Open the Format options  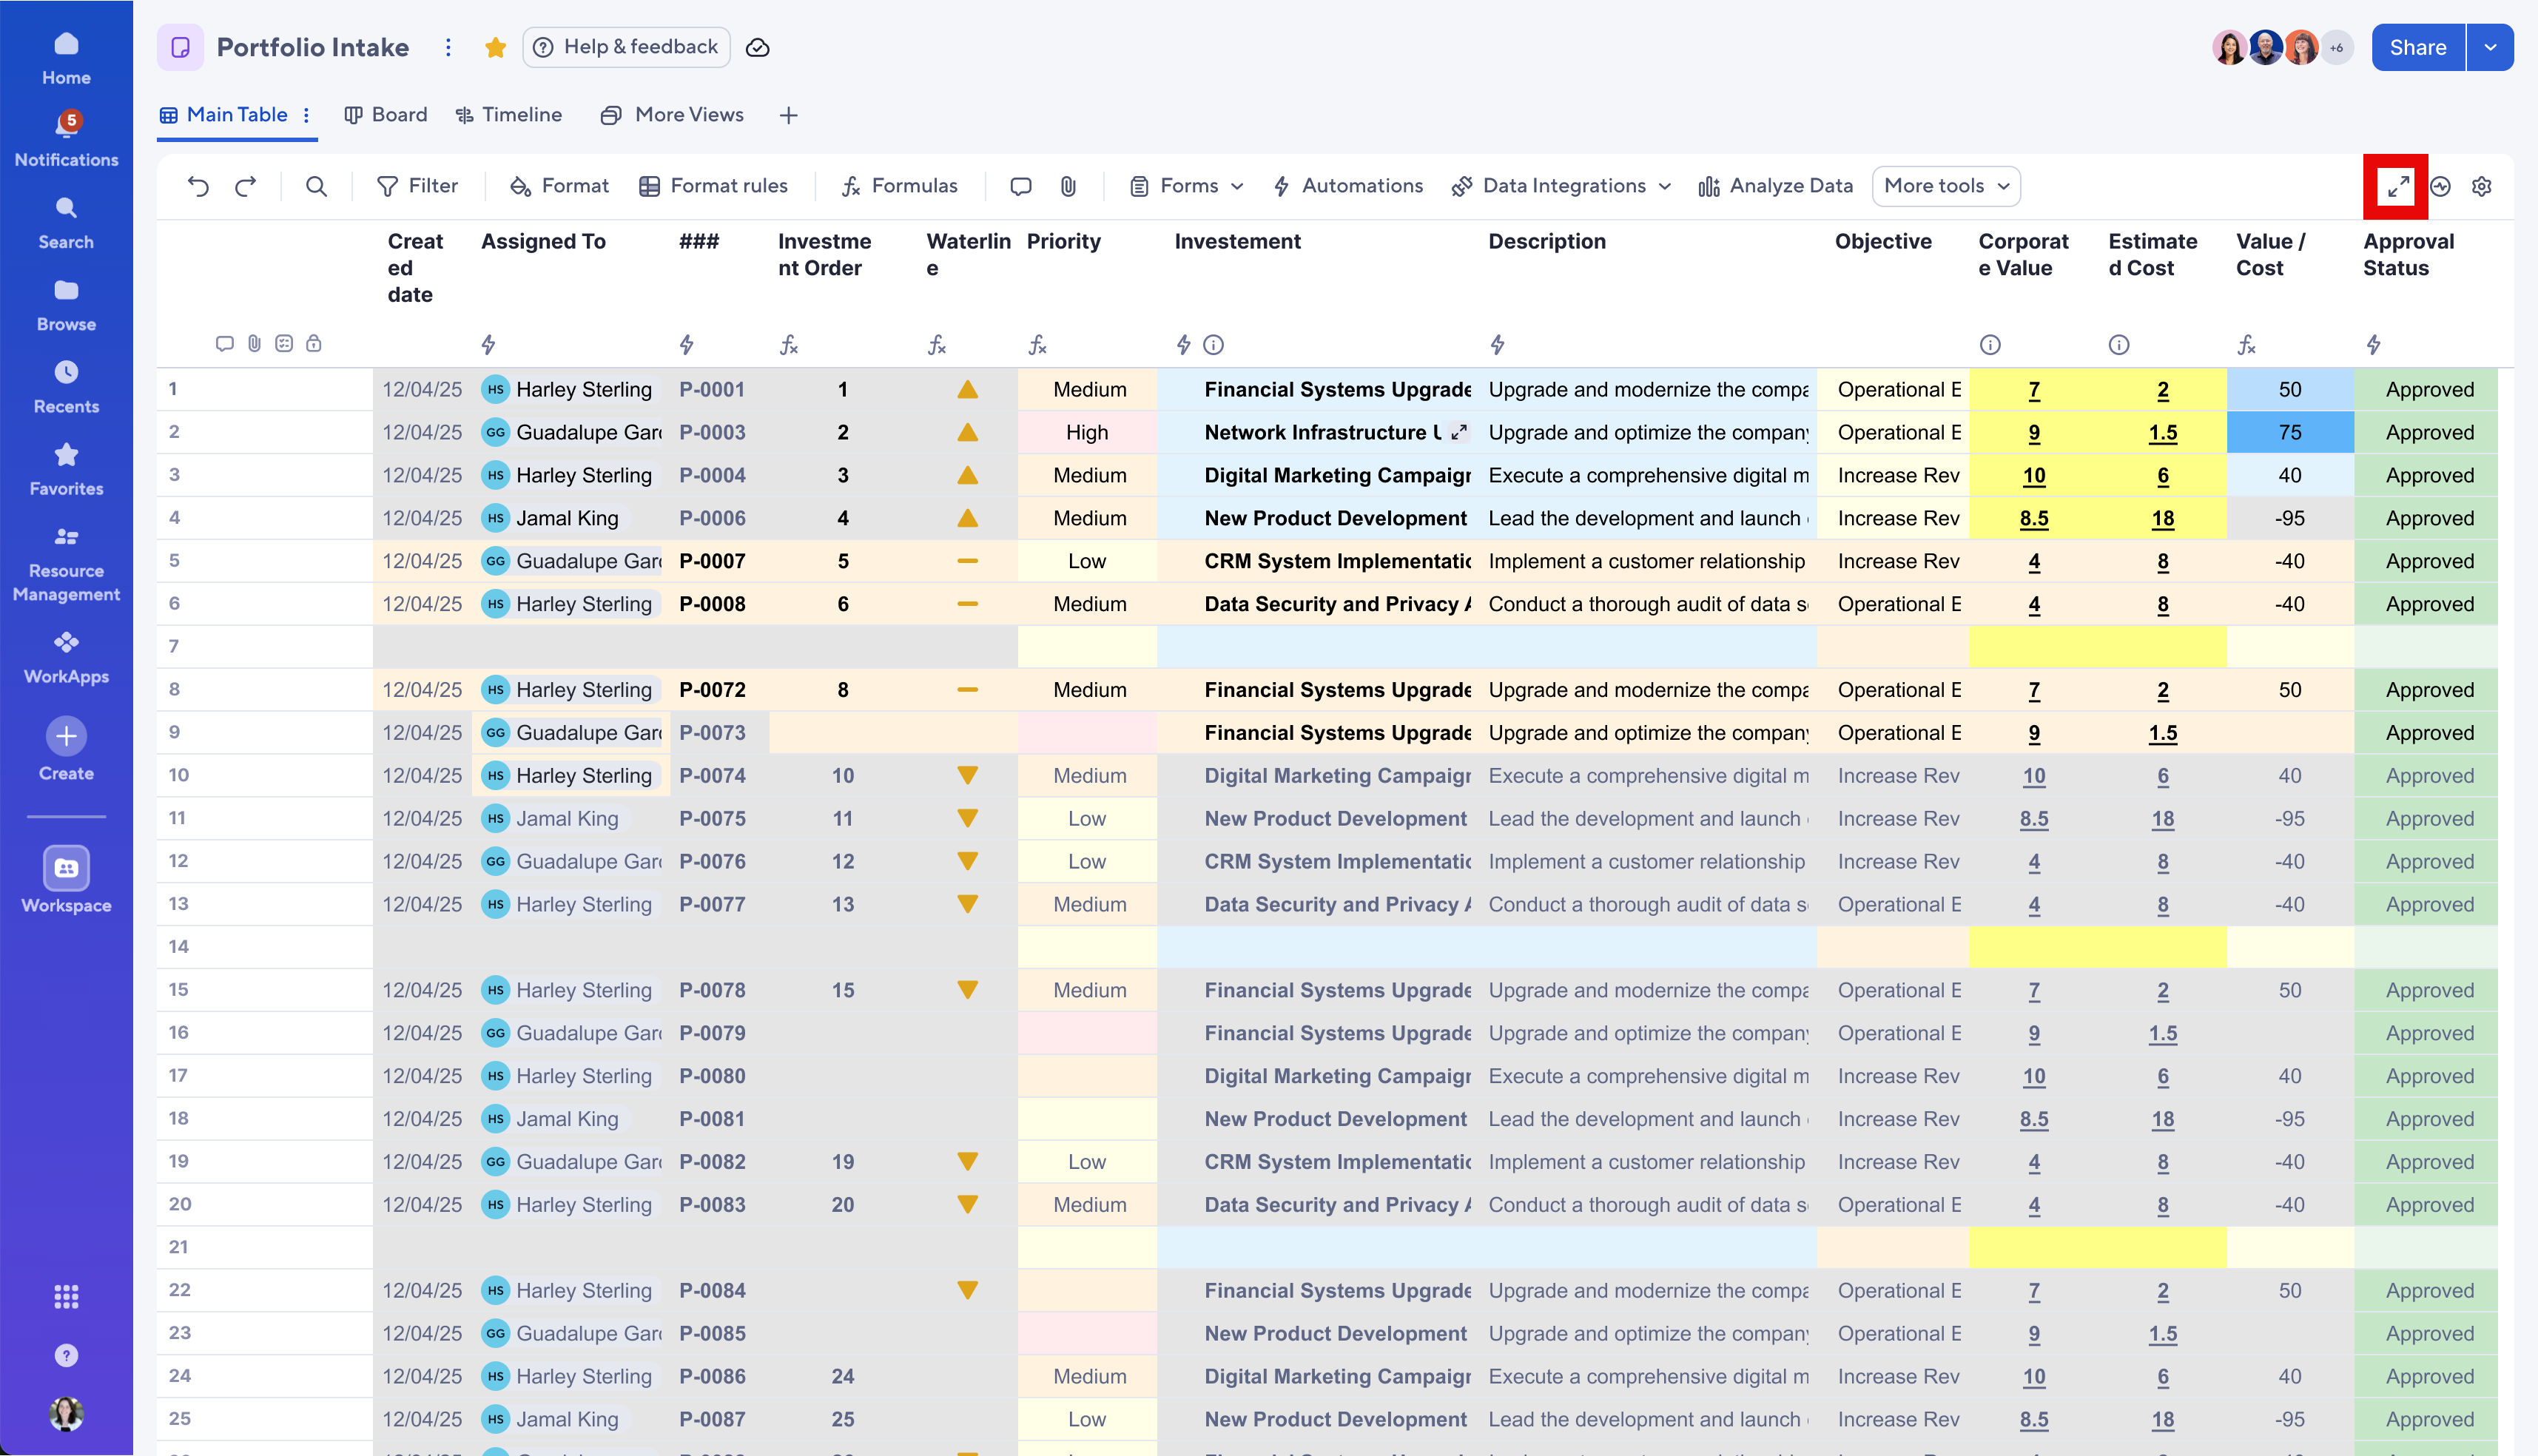coord(558,186)
